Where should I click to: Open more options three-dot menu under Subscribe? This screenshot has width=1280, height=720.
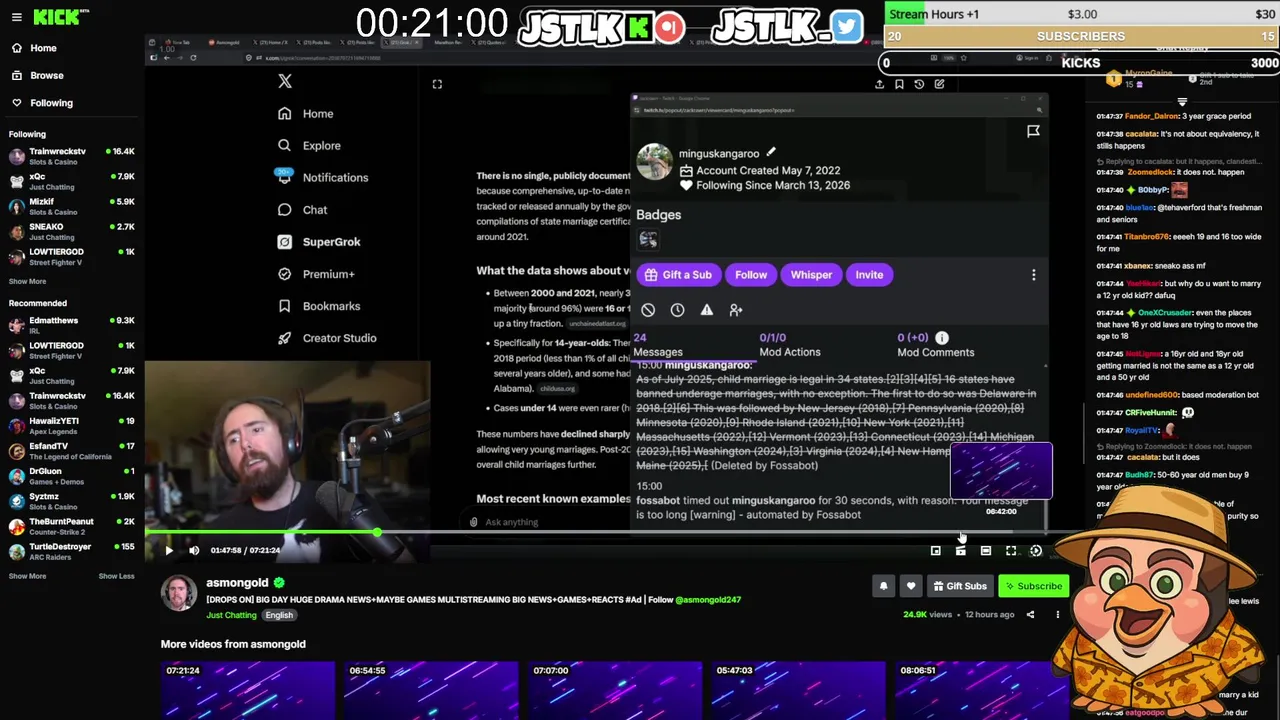[1057, 614]
